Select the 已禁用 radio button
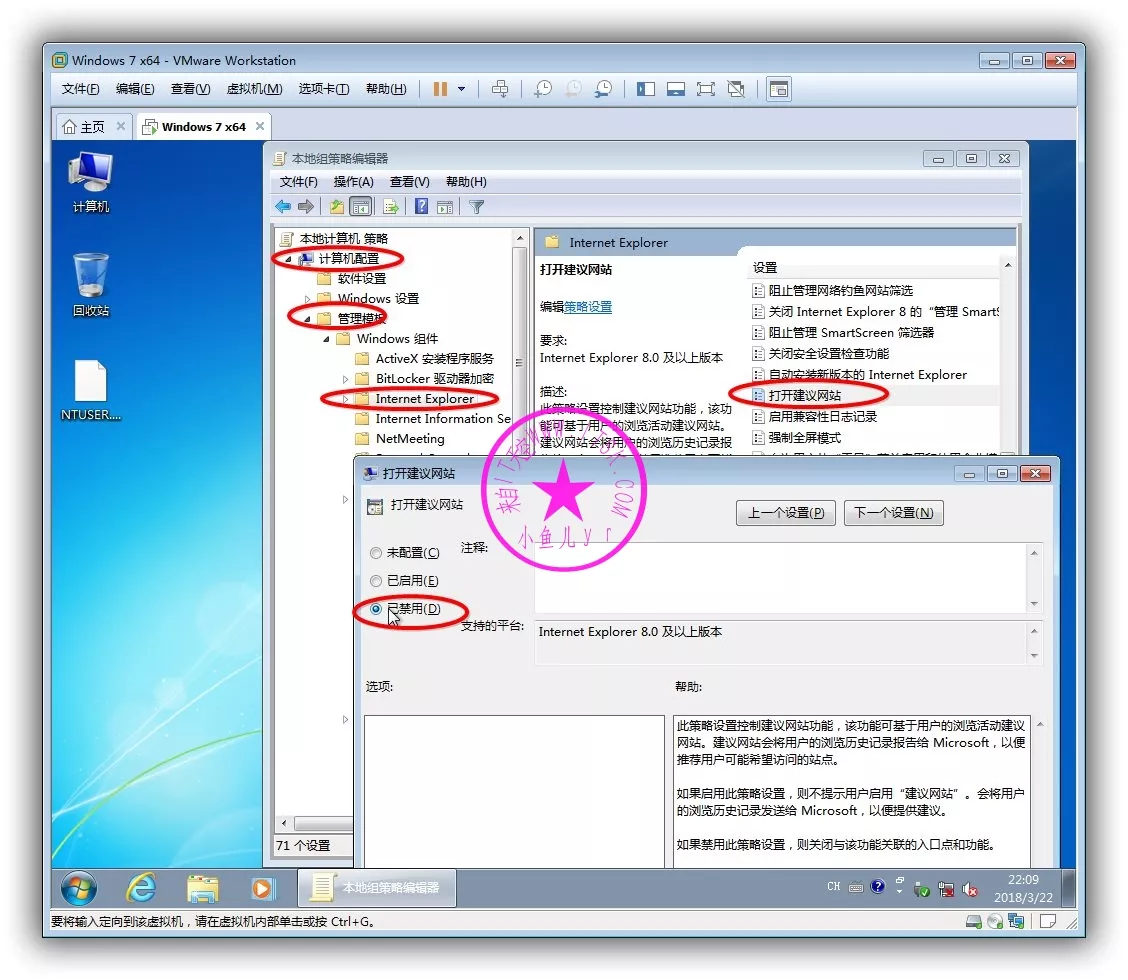This screenshot has width=1128, height=980. point(376,609)
